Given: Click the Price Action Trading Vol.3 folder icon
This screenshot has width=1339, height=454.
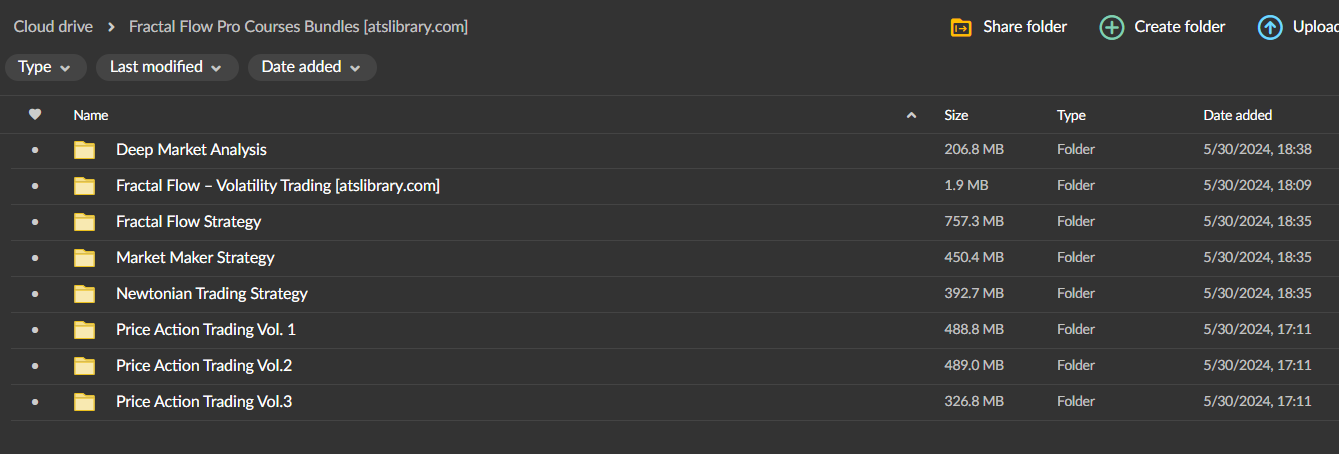Looking at the screenshot, I should click(x=85, y=402).
